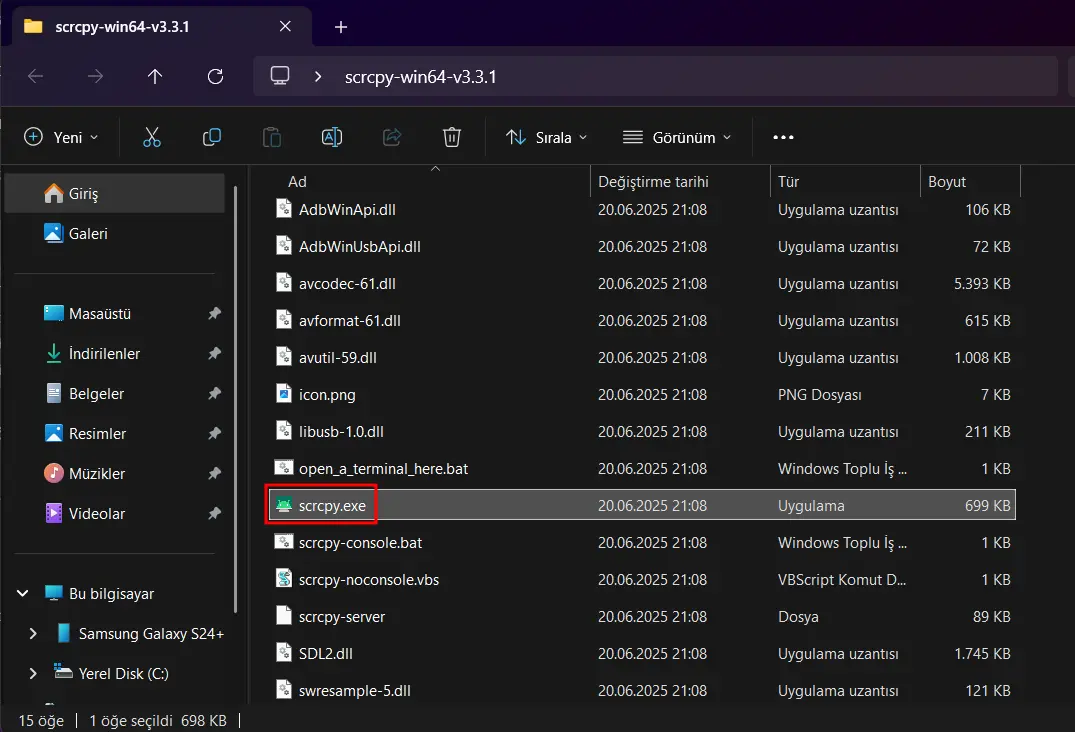Click the scrcpy-server blank file icon
This screenshot has width=1075, height=732.
pyautogui.click(x=284, y=616)
